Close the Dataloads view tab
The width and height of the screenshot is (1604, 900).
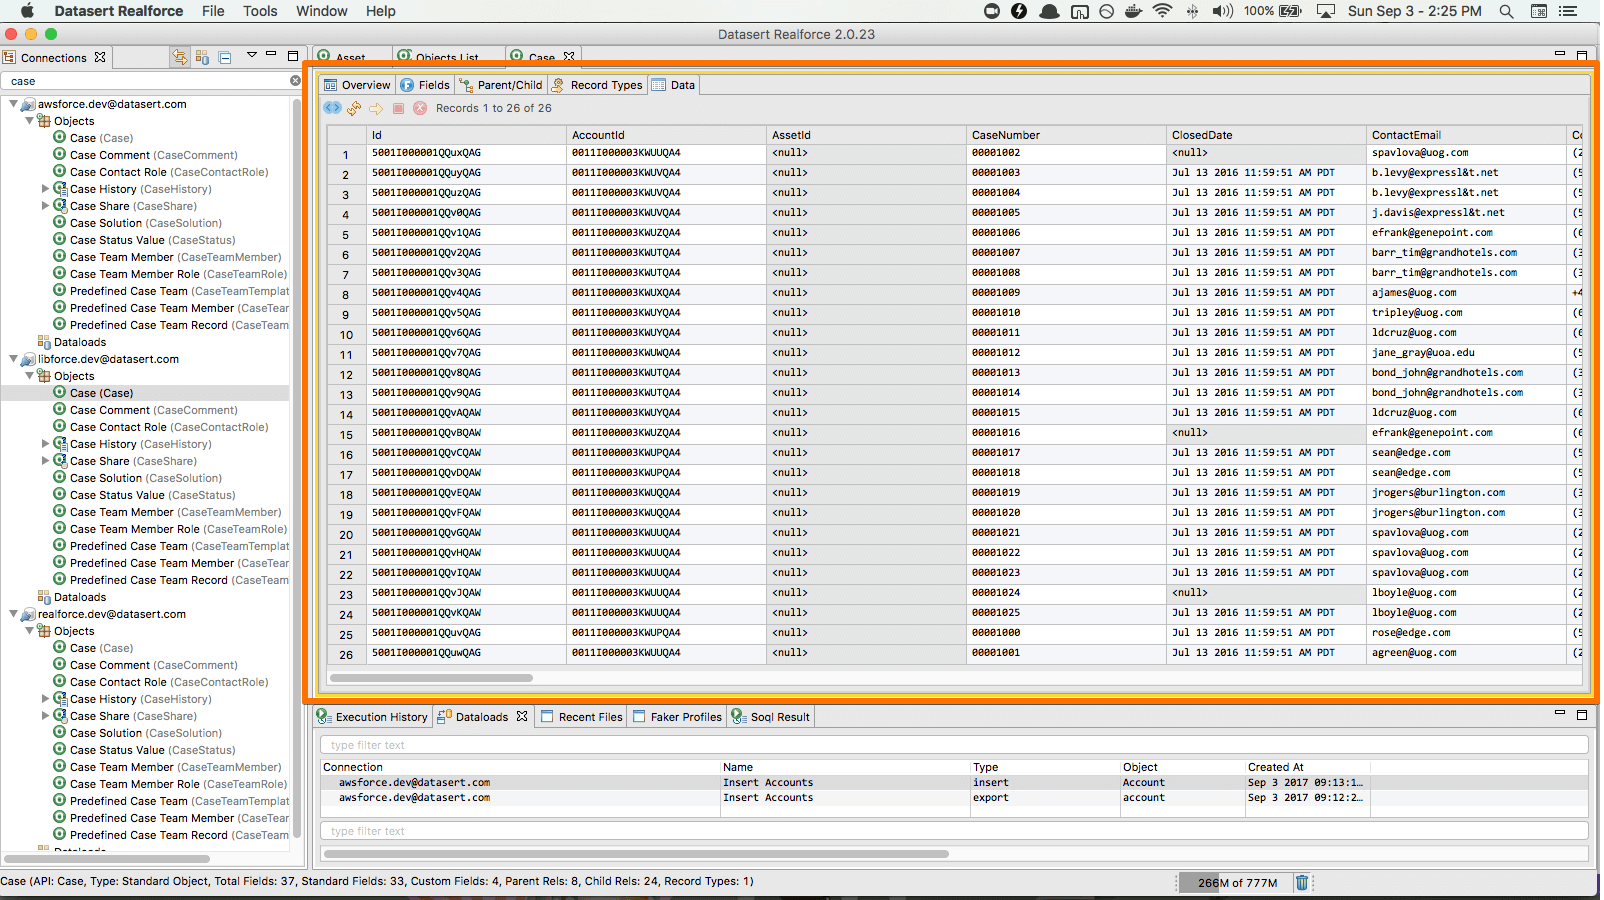pyautogui.click(x=522, y=717)
